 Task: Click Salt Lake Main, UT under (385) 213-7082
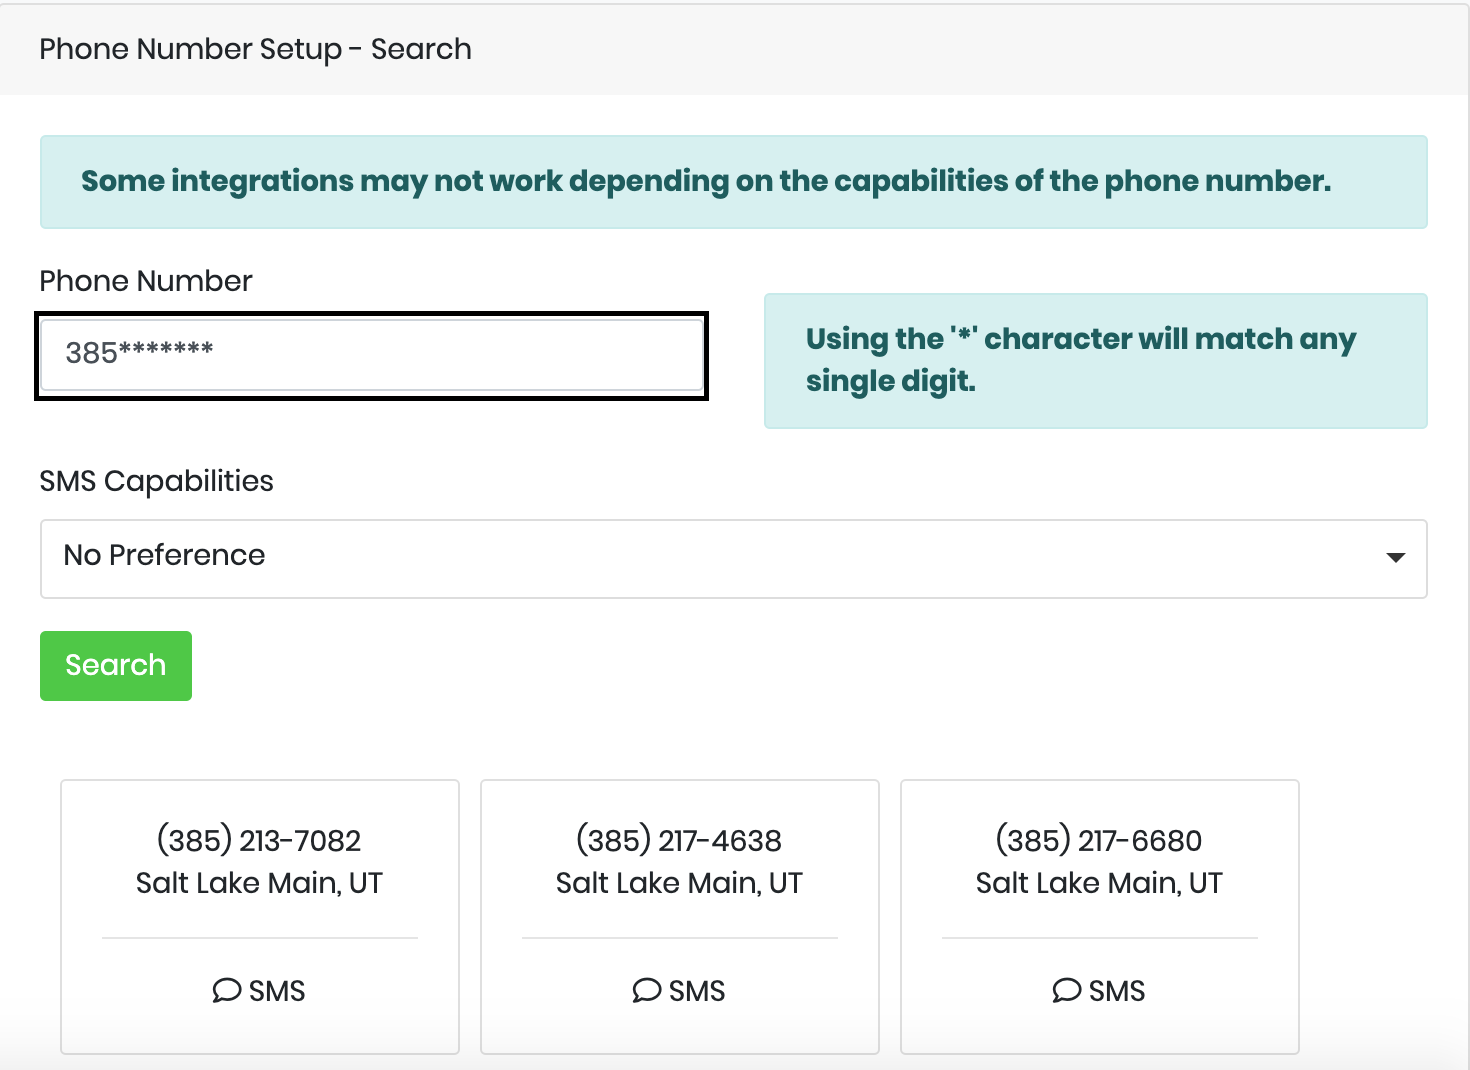(259, 883)
